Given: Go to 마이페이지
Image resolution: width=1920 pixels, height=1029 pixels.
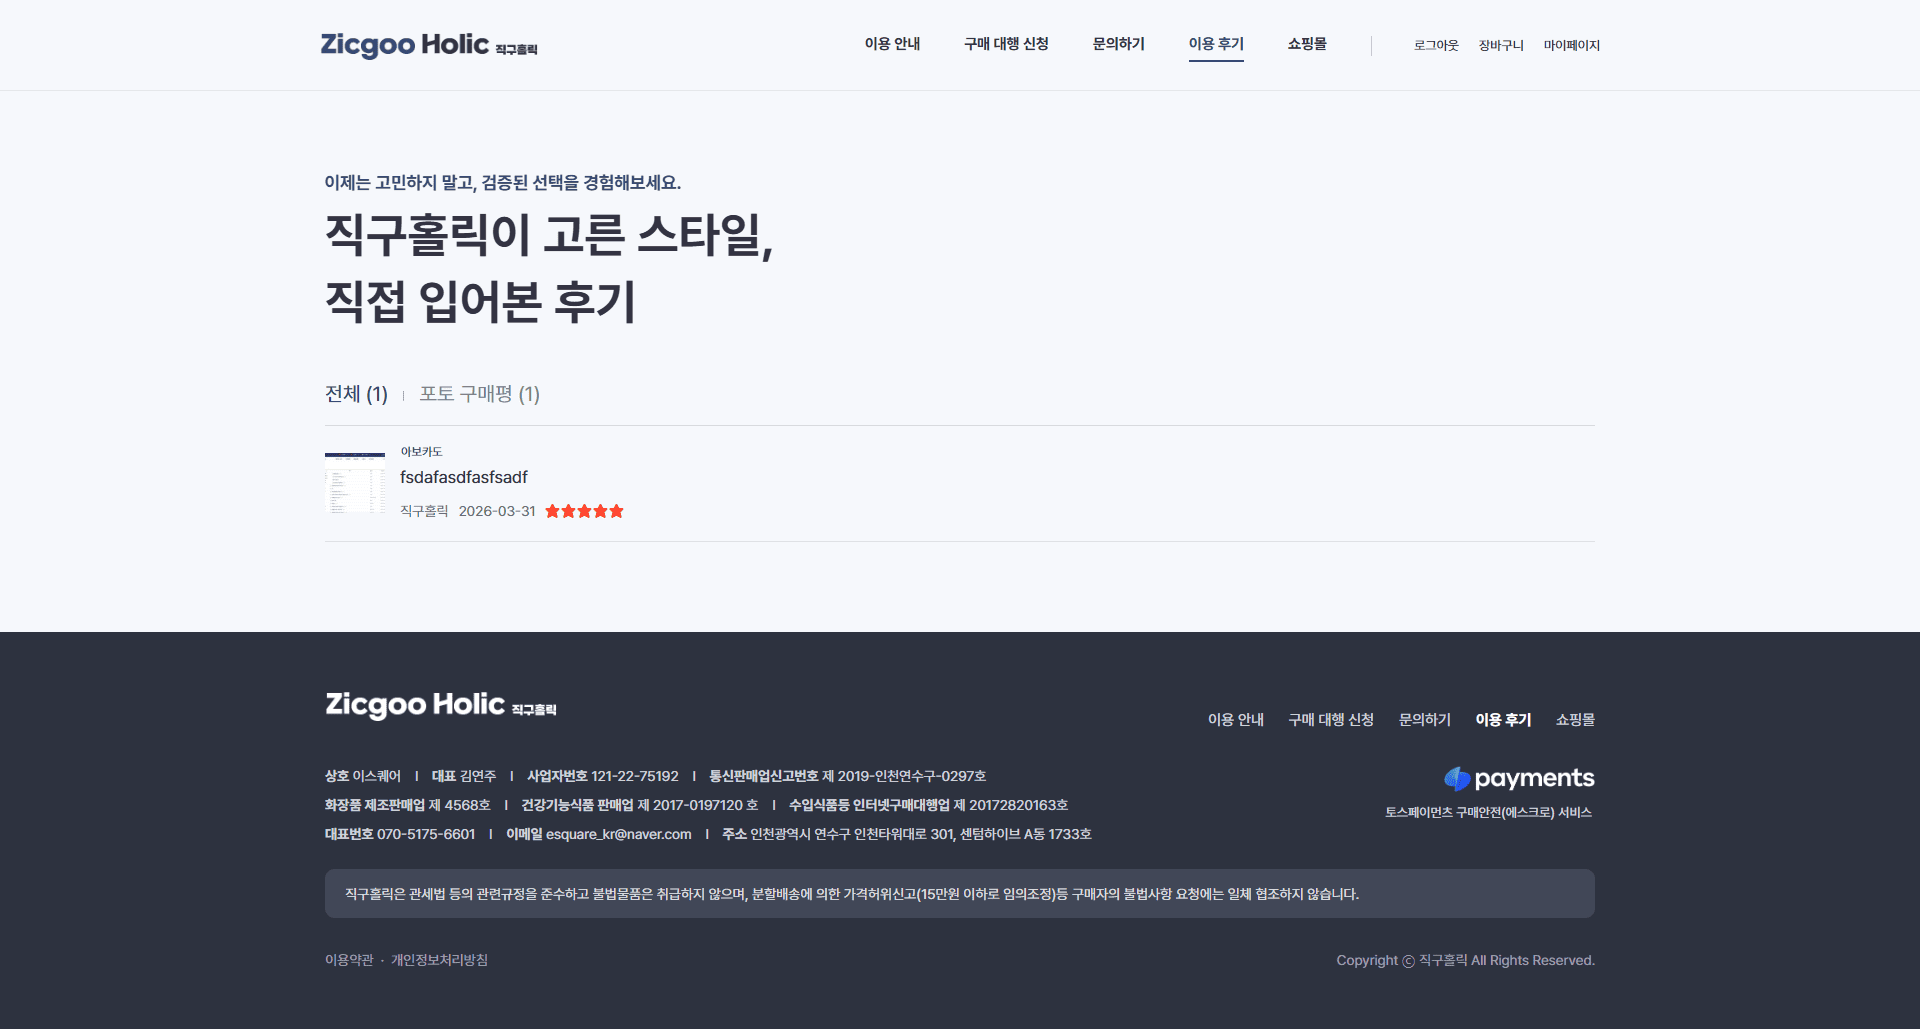Looking at the screenshot, I should pos(1571,45).
